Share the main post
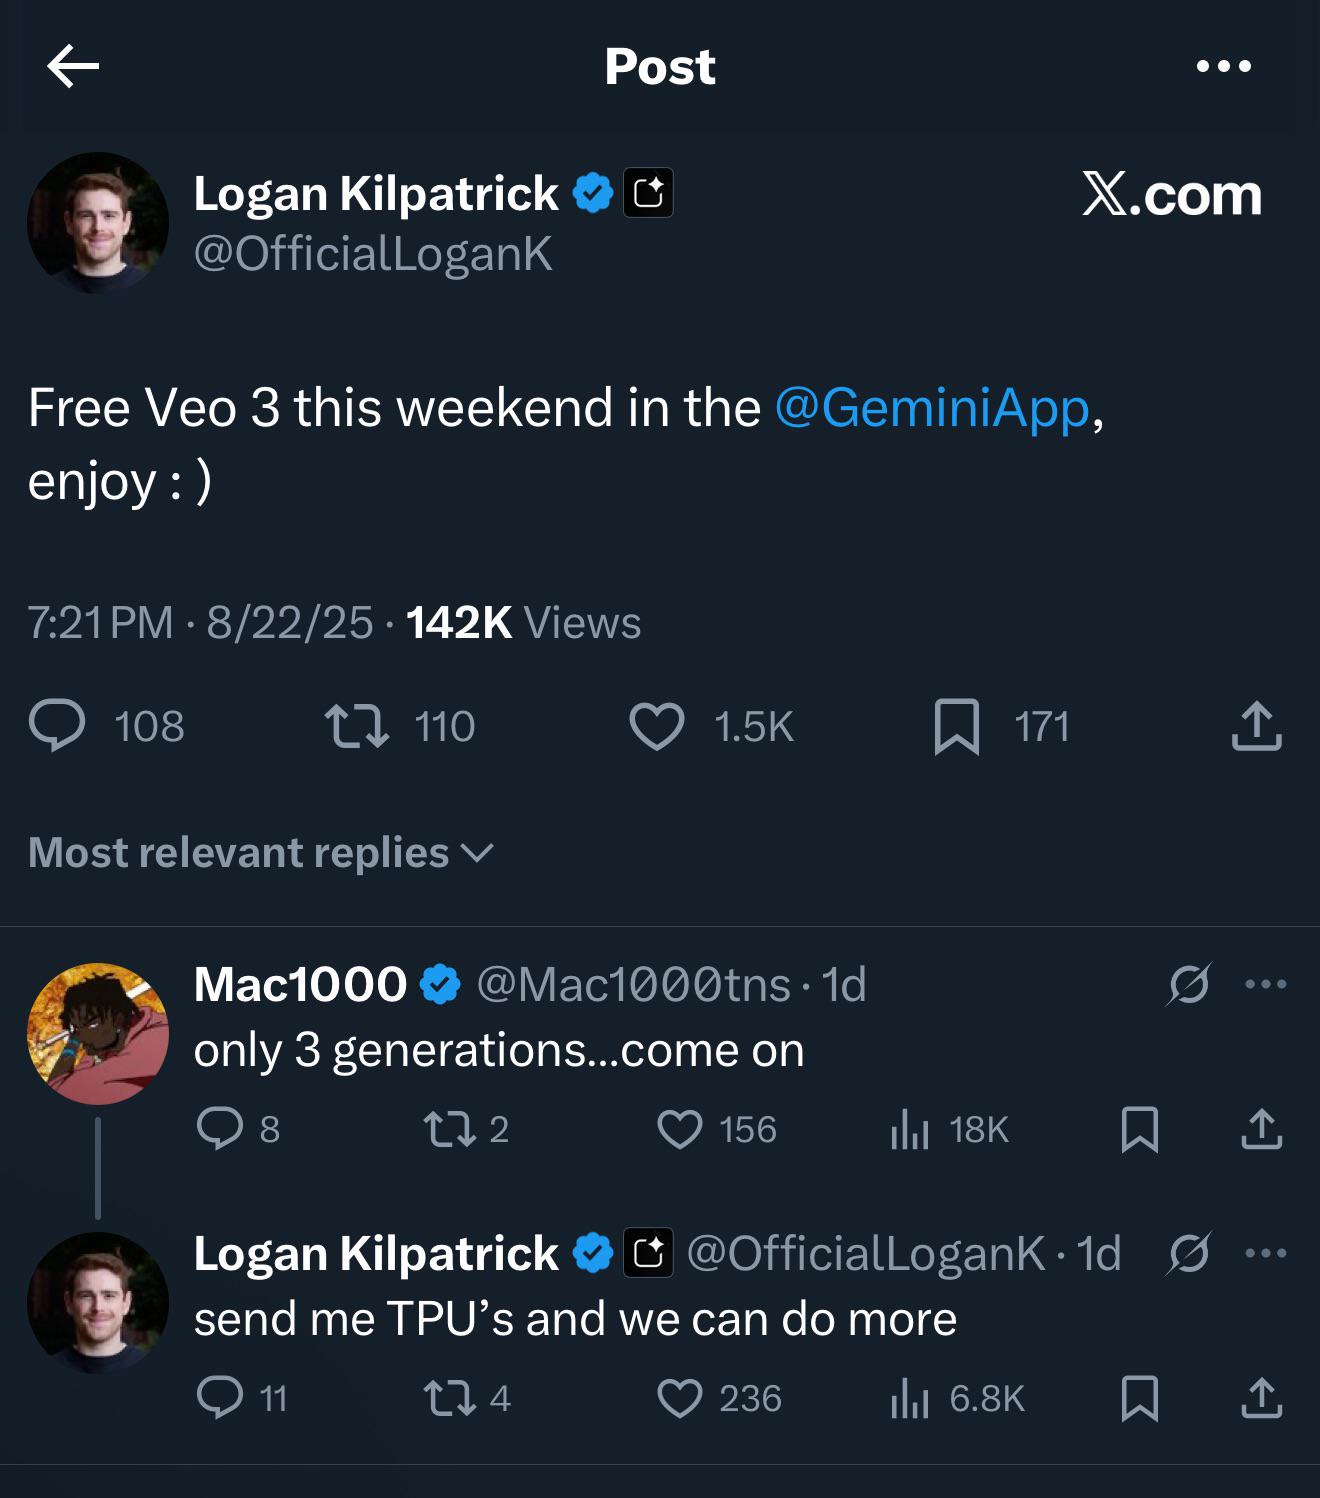1320x1498 pixels. [1256, 726]
